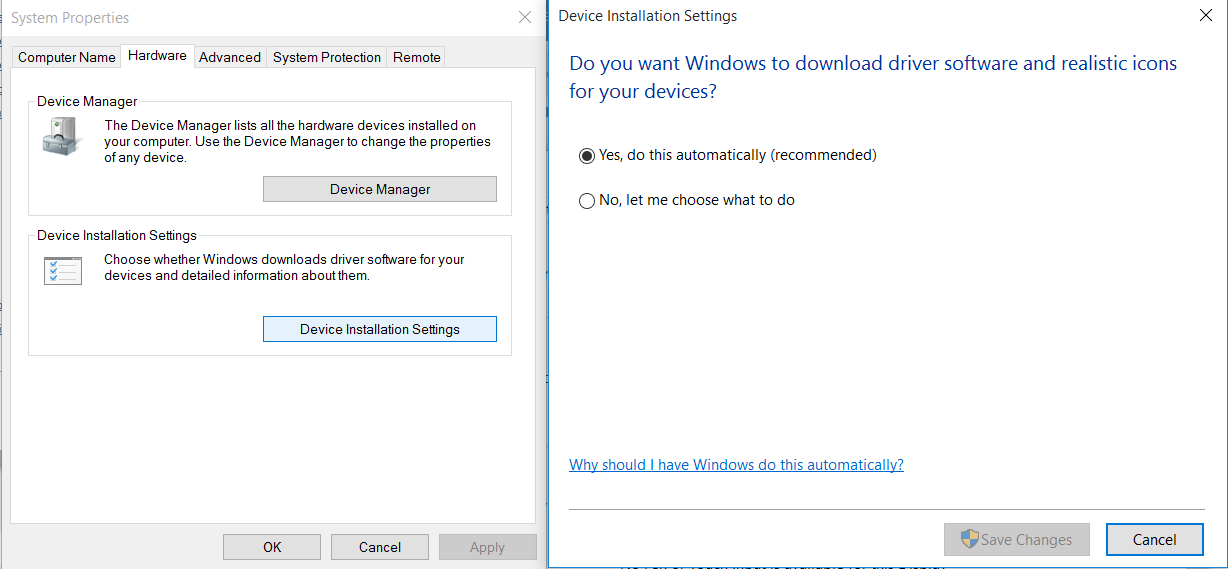The image size is (1228, 569).
Task: Confirm System Properties with OK
Action: tap(272, 547)
